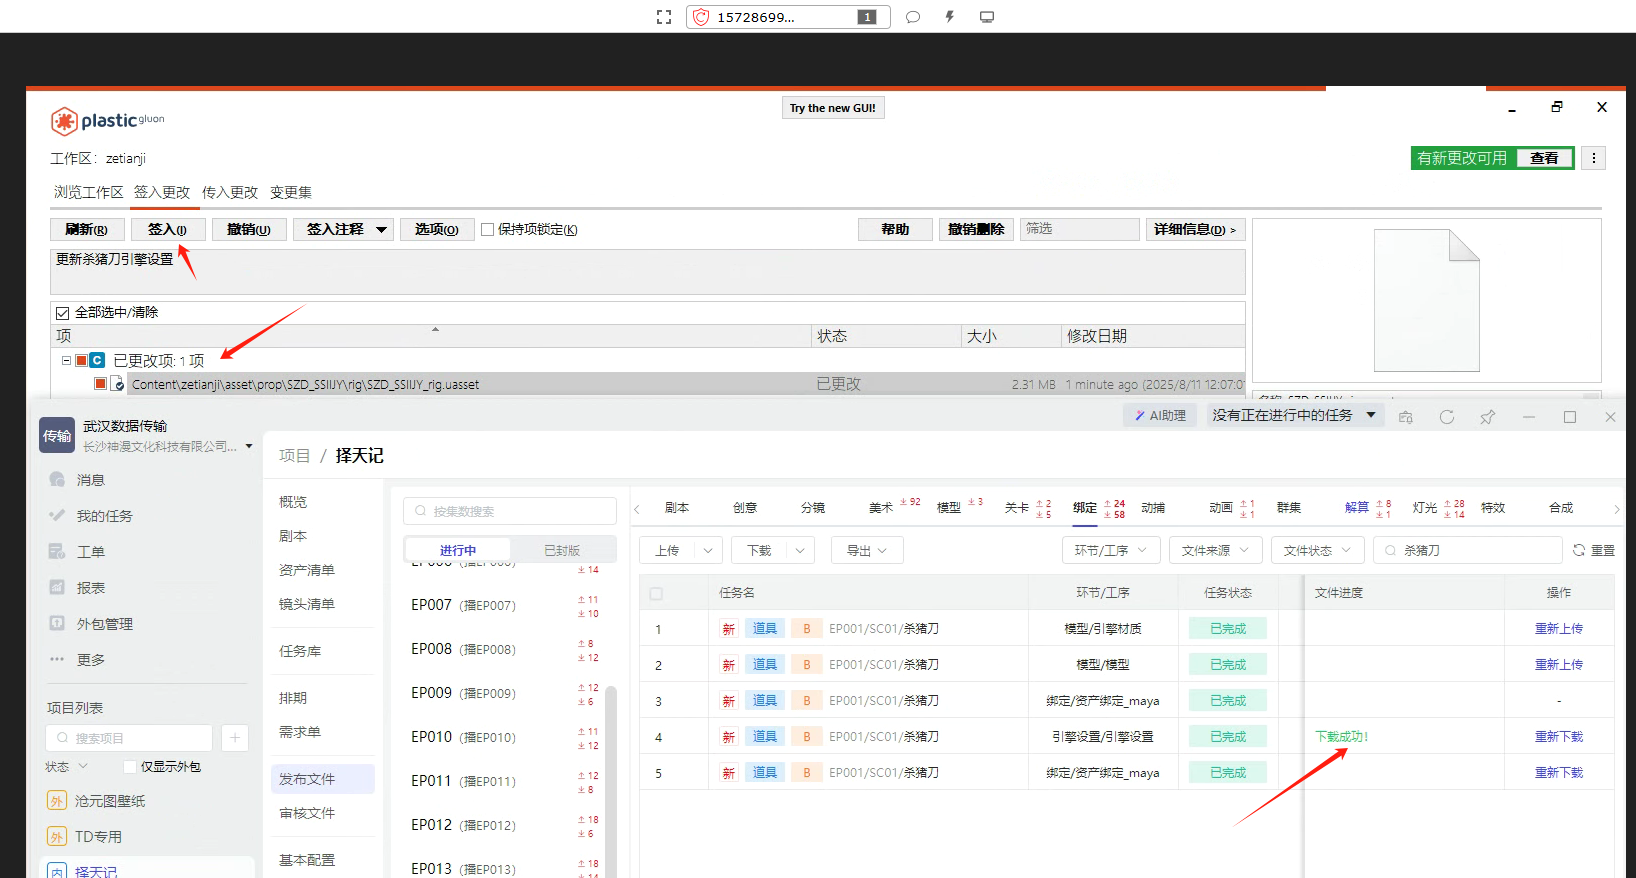Viewport: 1636px width, 878px height.
Task: Click the pin window icon
Action: pyautogui.click(x=1488, y=417)
